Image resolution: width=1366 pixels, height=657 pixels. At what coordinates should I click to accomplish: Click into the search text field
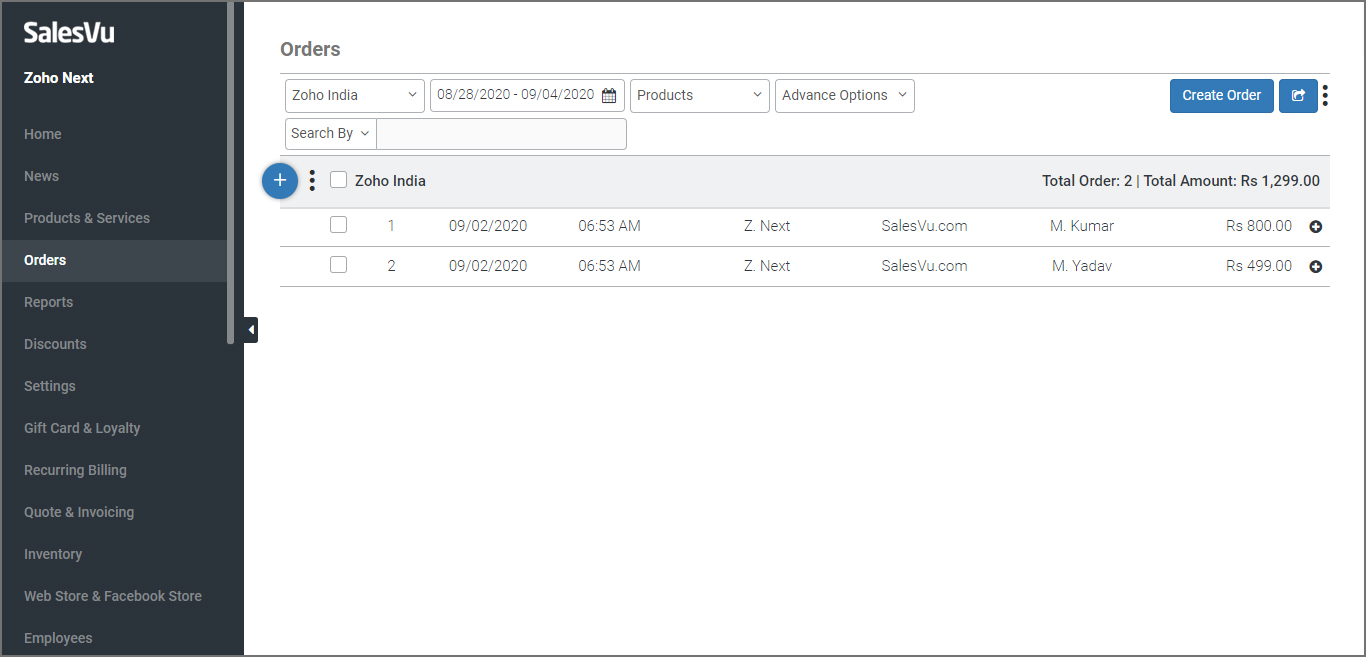point(501,134)
